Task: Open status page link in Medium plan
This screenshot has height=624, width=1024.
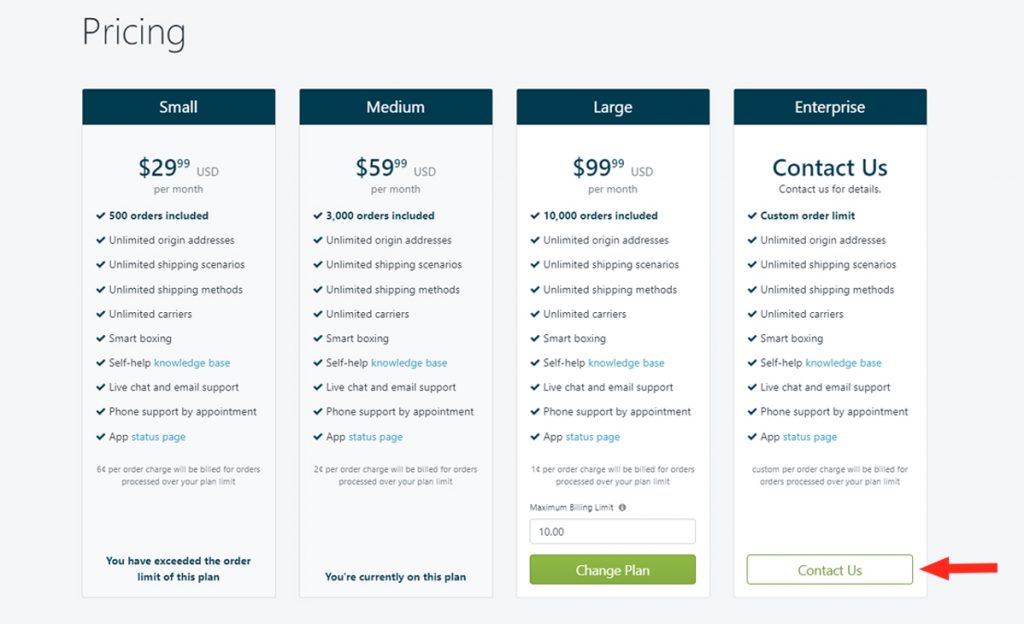Action: click(376, 437)
